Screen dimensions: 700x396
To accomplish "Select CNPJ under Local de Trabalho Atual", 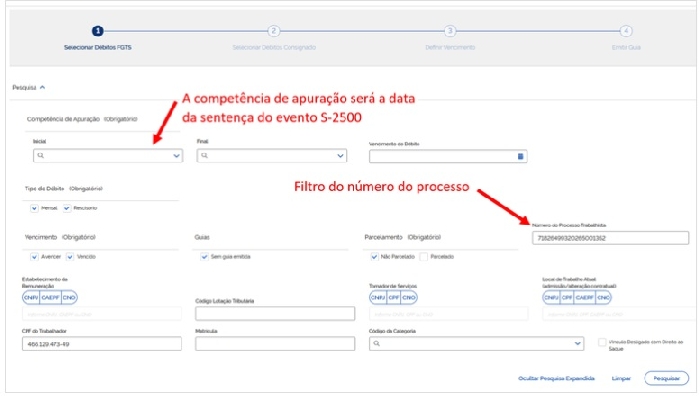I will [x=551, y=297].
